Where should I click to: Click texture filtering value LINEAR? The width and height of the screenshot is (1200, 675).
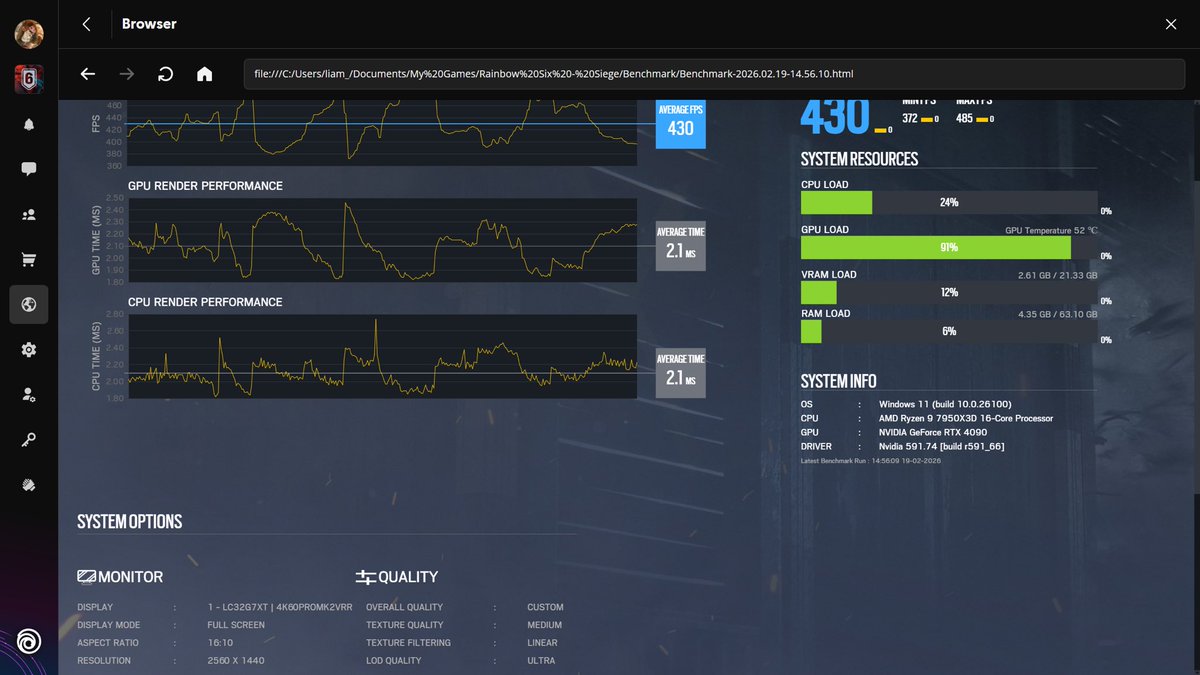point(542,643)
